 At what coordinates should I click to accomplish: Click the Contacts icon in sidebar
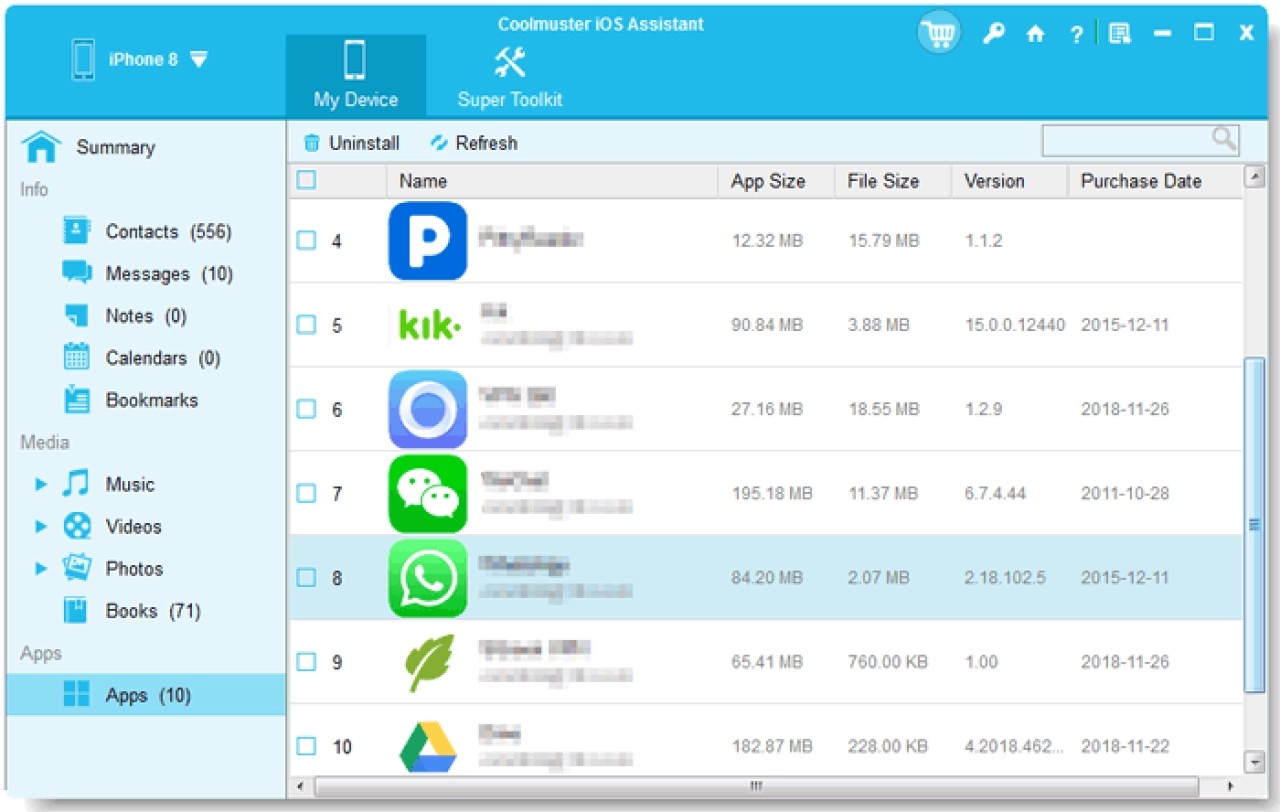pyautogui.click(x=77, y=231)
